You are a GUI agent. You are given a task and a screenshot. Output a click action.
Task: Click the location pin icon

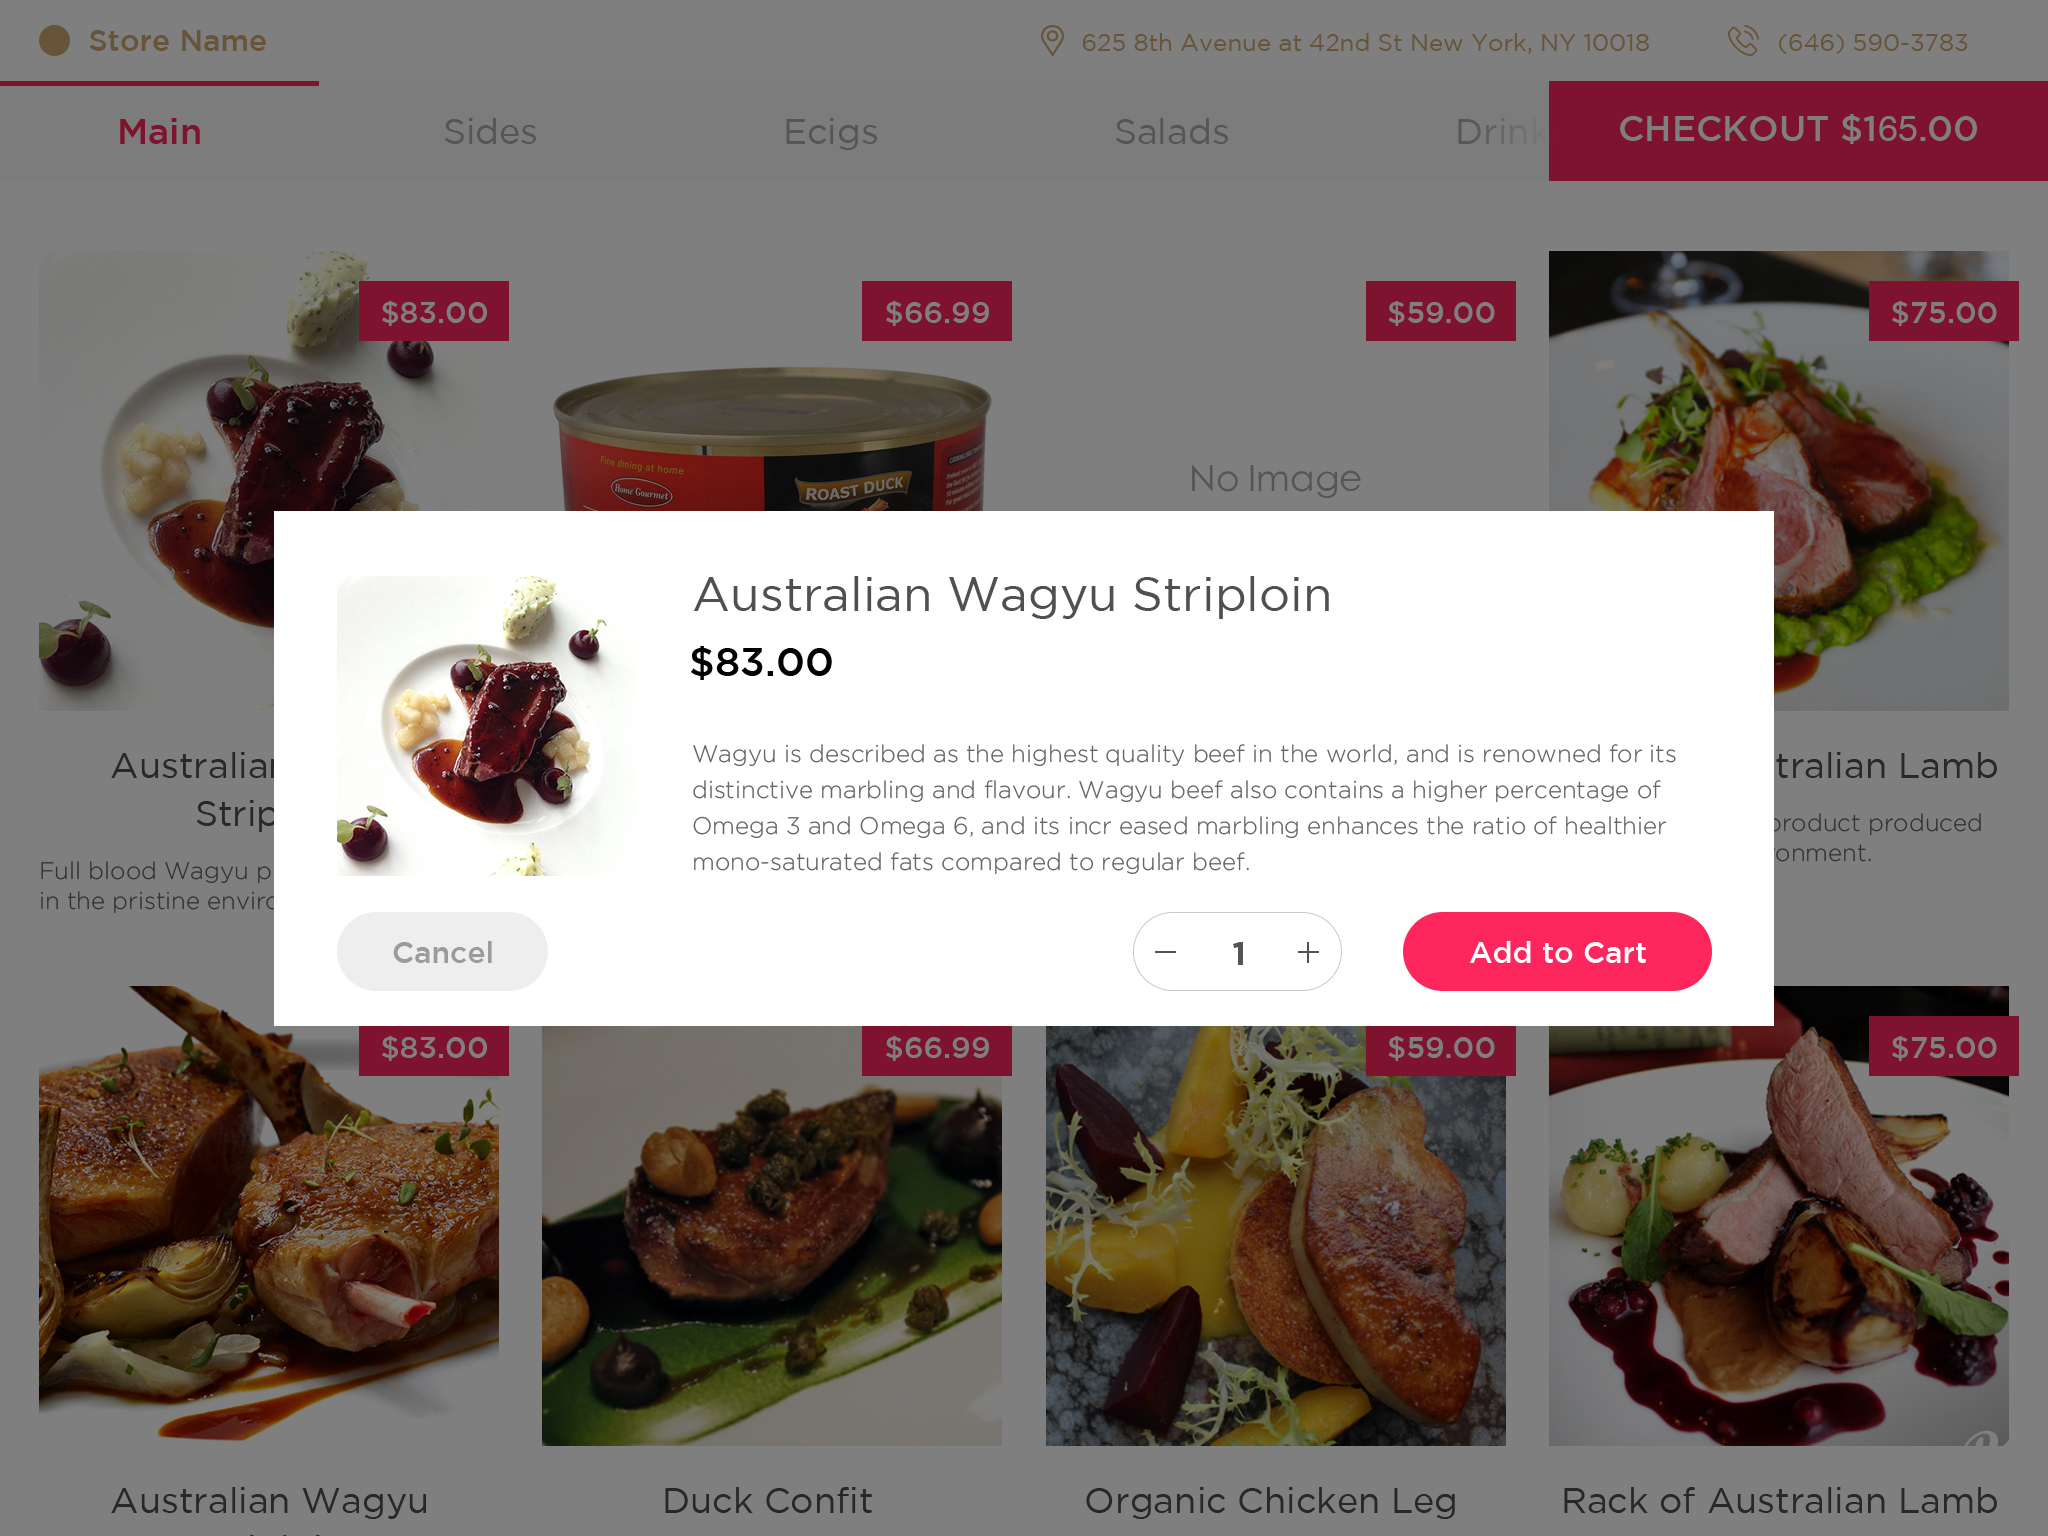point(1051,41)
